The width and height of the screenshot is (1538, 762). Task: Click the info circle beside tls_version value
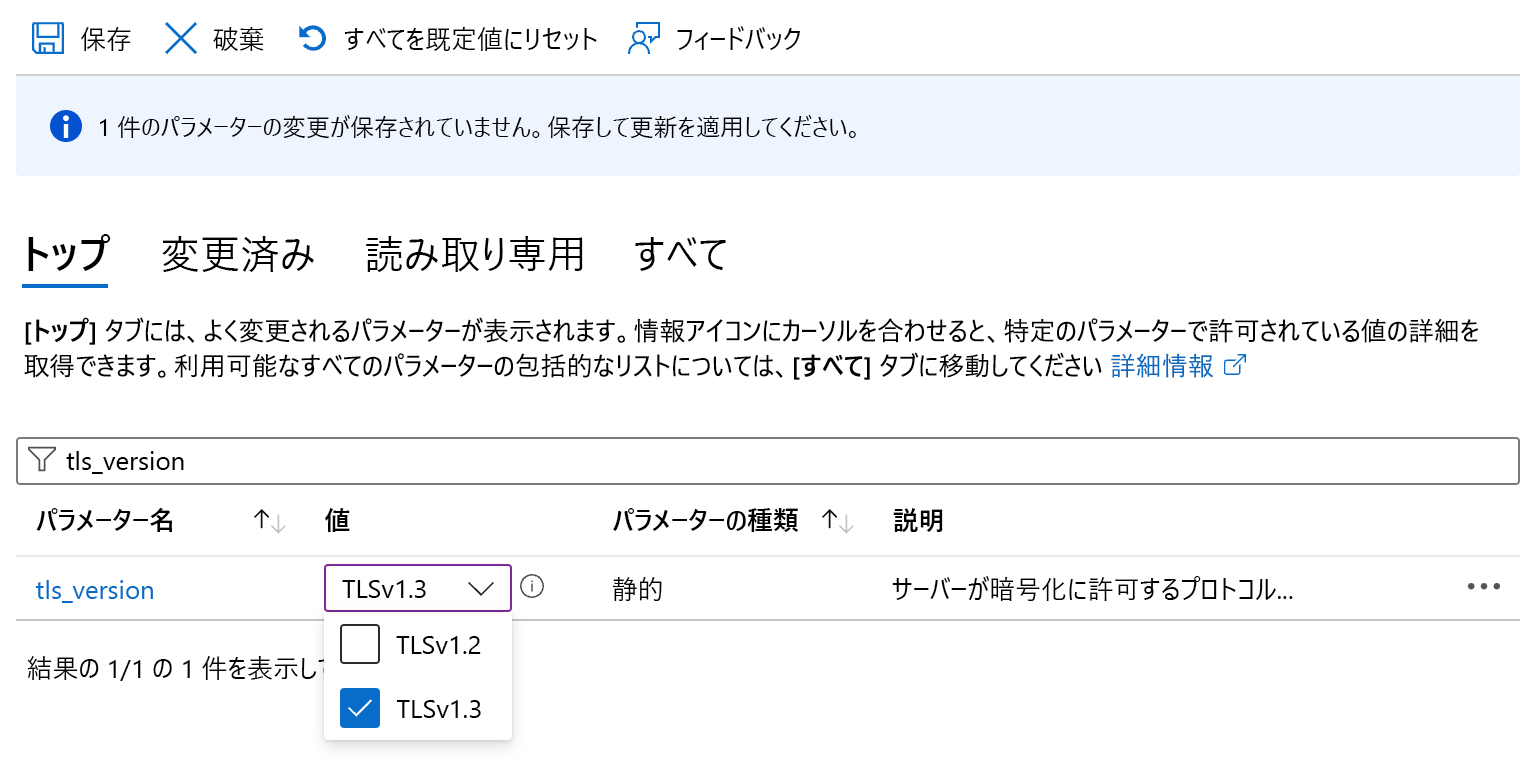pos(533,587)
